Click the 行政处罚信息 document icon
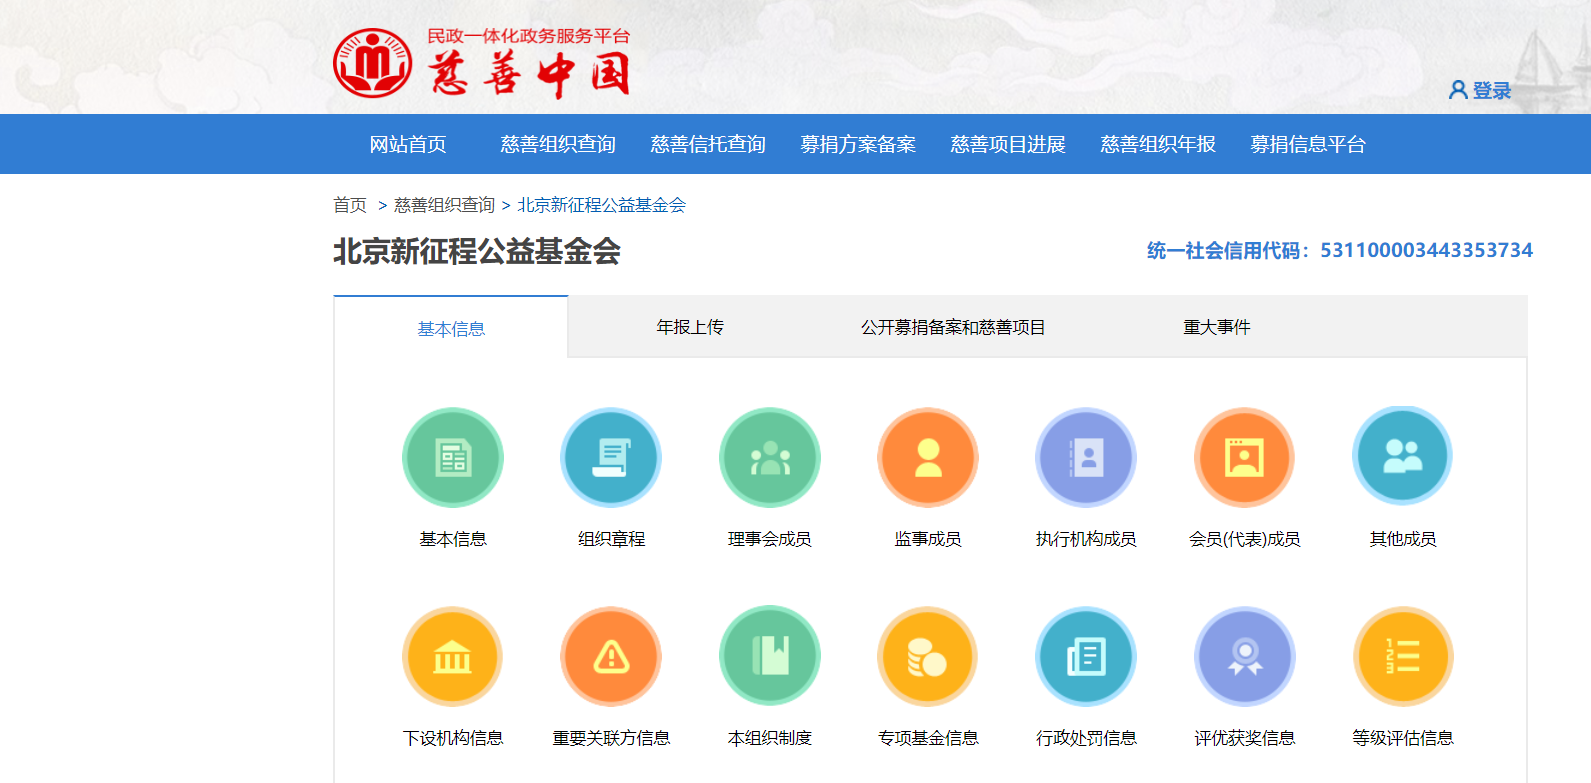1591x783 pixels. pos(1086,657)
